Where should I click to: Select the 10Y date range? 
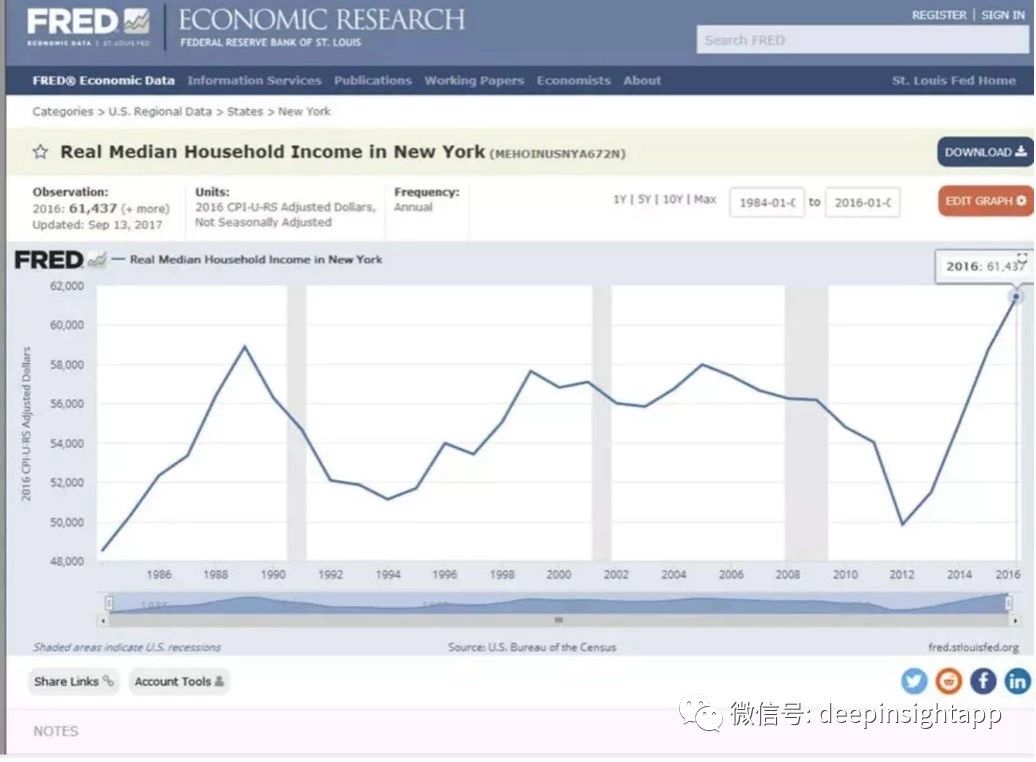pyautogui.click(x=673, y=199)
